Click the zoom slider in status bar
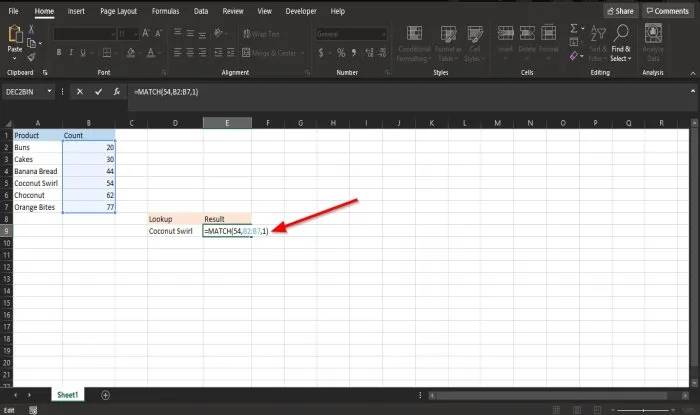Screen dimensions: 700x415 point(643,410)
